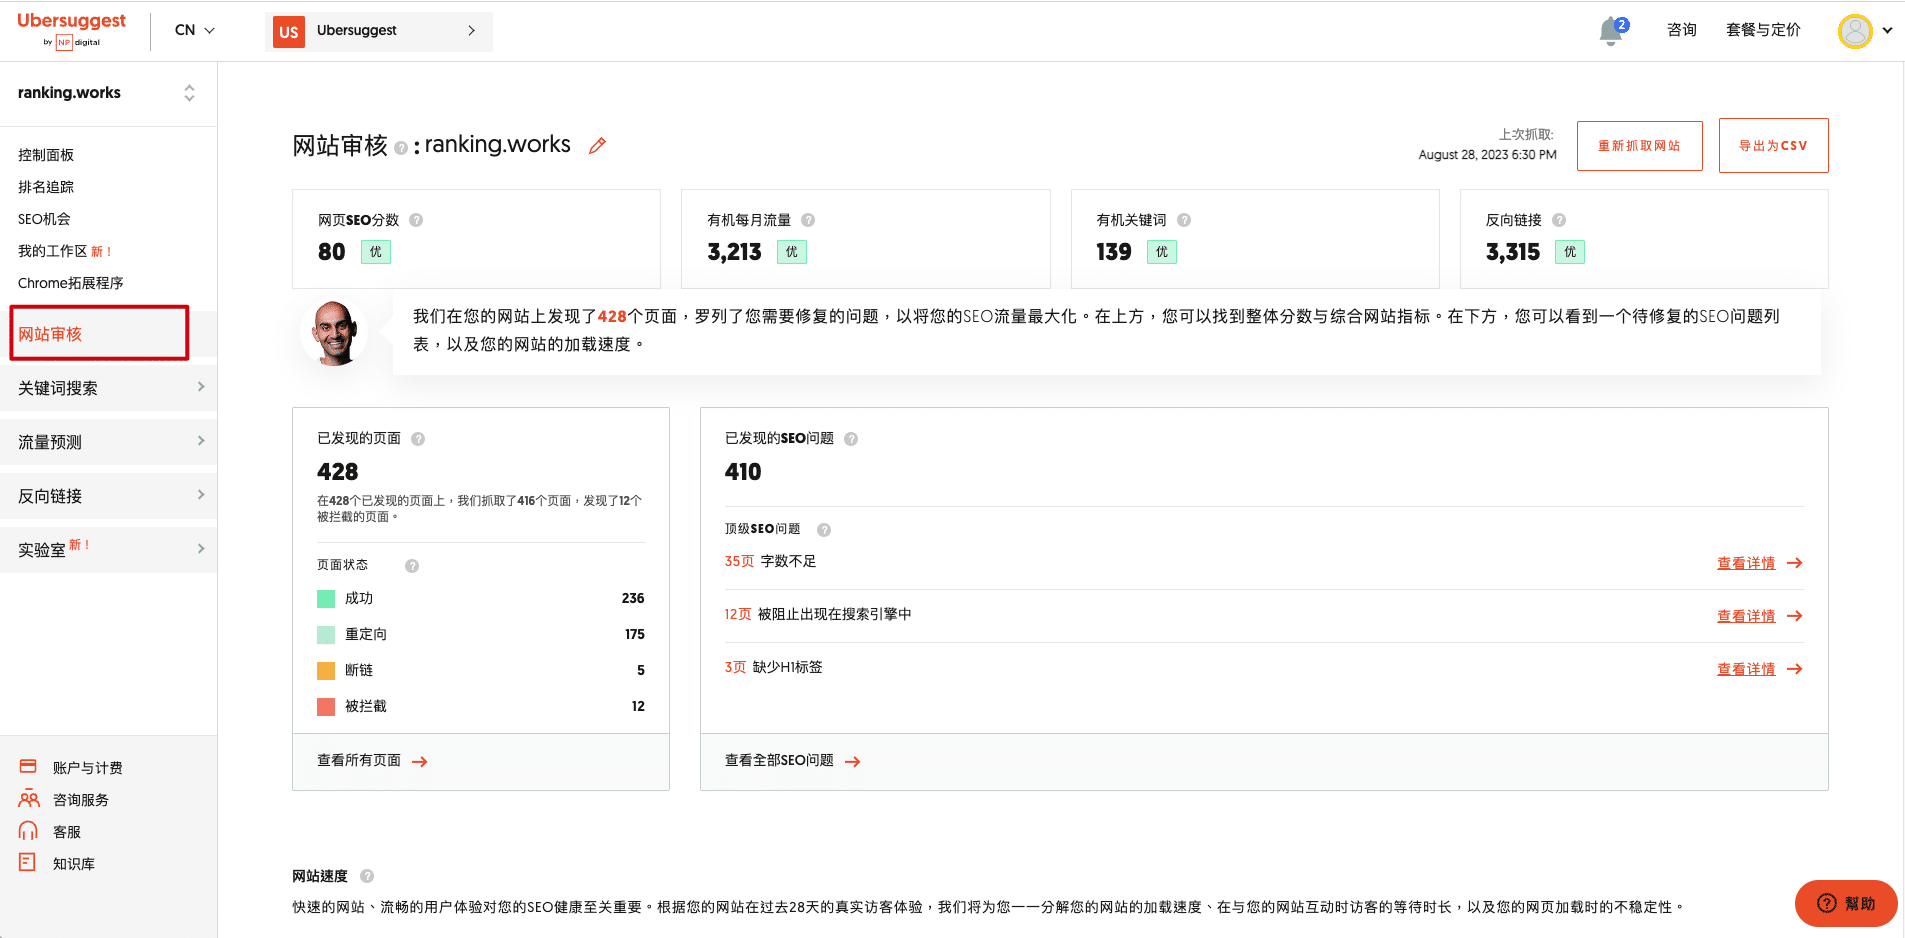Select 网站审核 in the sidebar

pyautogui.click(x=98, y=334)
